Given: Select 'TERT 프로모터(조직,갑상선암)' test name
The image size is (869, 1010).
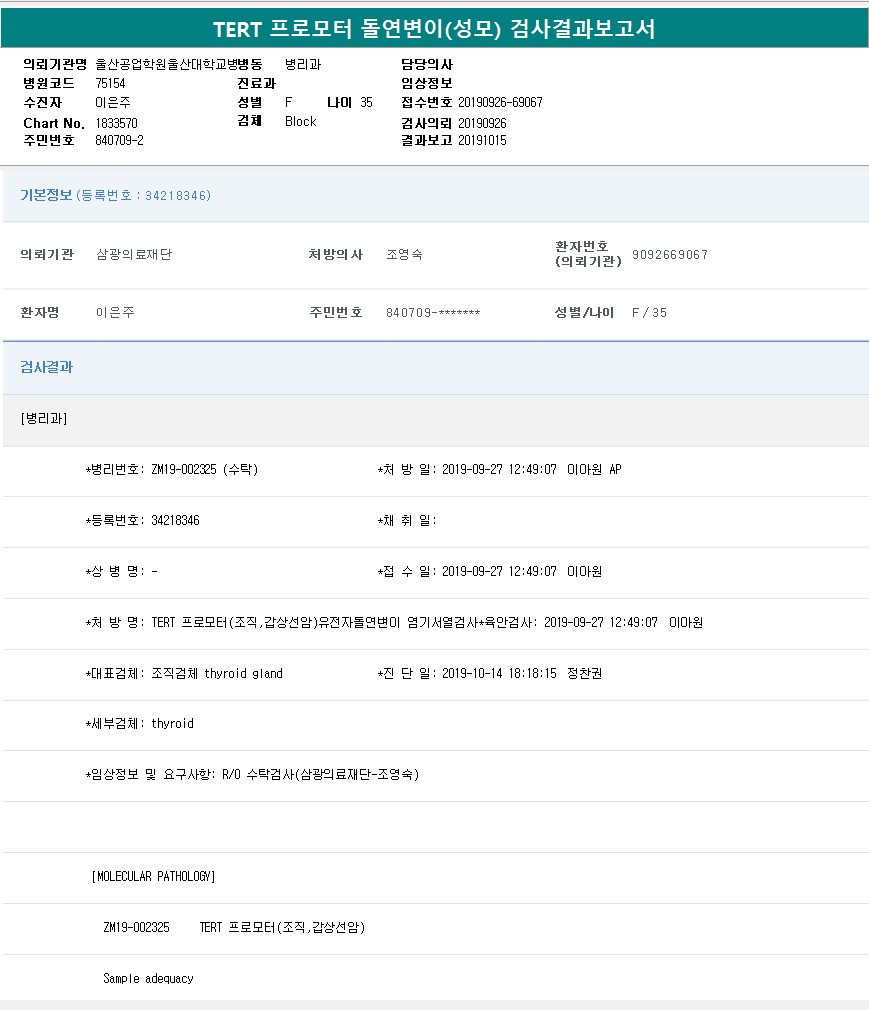Looking at the screenshot, I should 282,927.
